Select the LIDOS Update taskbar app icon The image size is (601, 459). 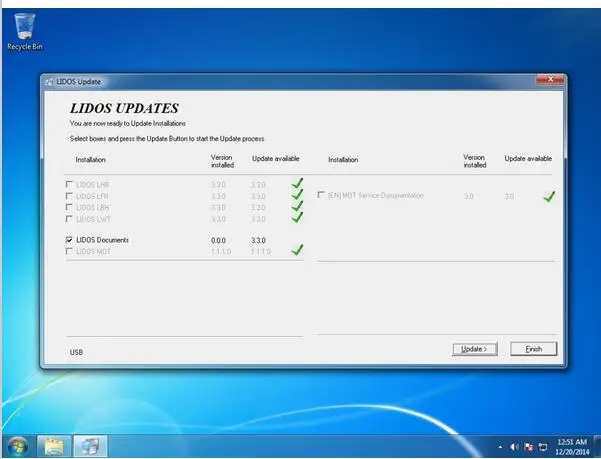pyautogui.click(x=90, y=446)
